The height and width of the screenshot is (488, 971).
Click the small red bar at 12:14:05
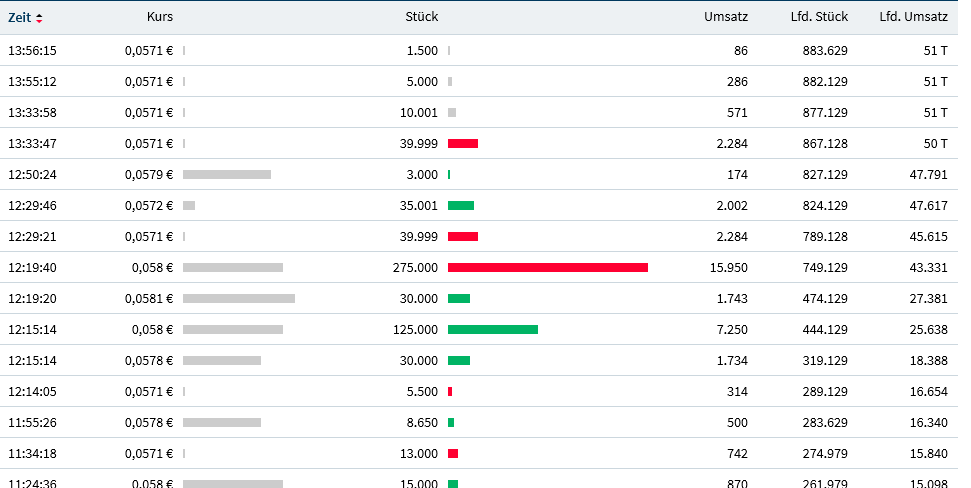pos(450,391)
